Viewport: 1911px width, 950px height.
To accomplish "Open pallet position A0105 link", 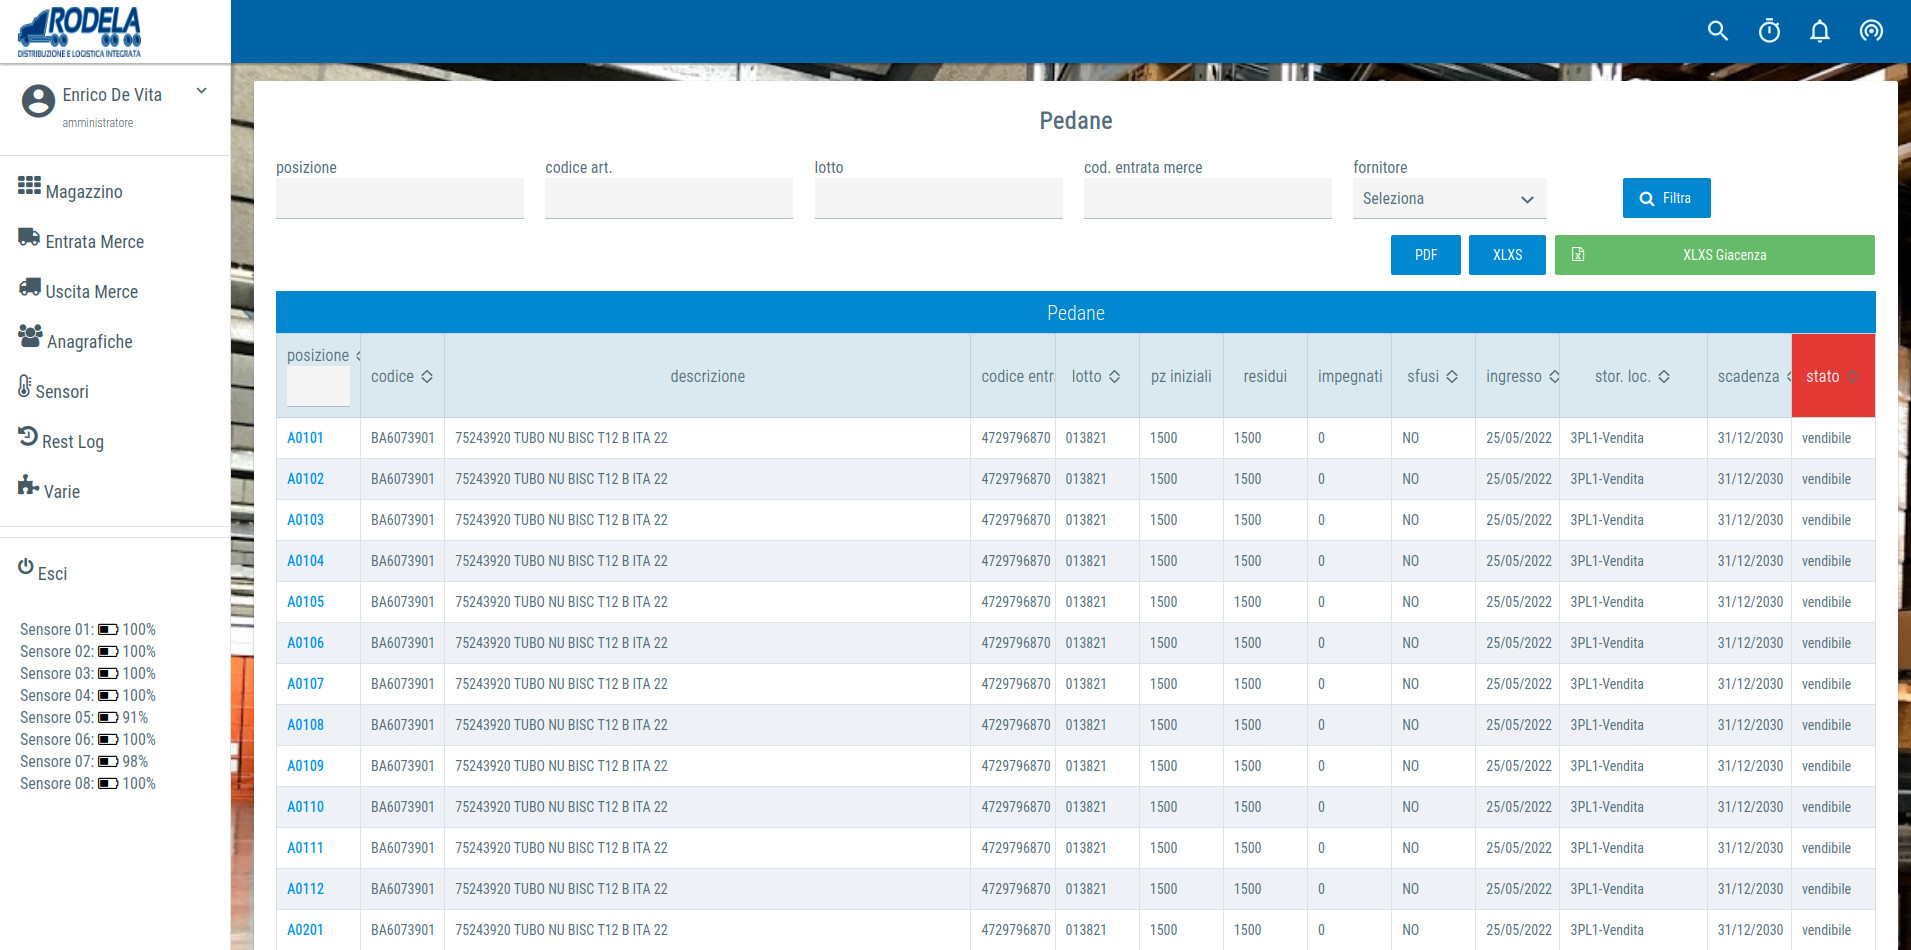I will (305, 602).
